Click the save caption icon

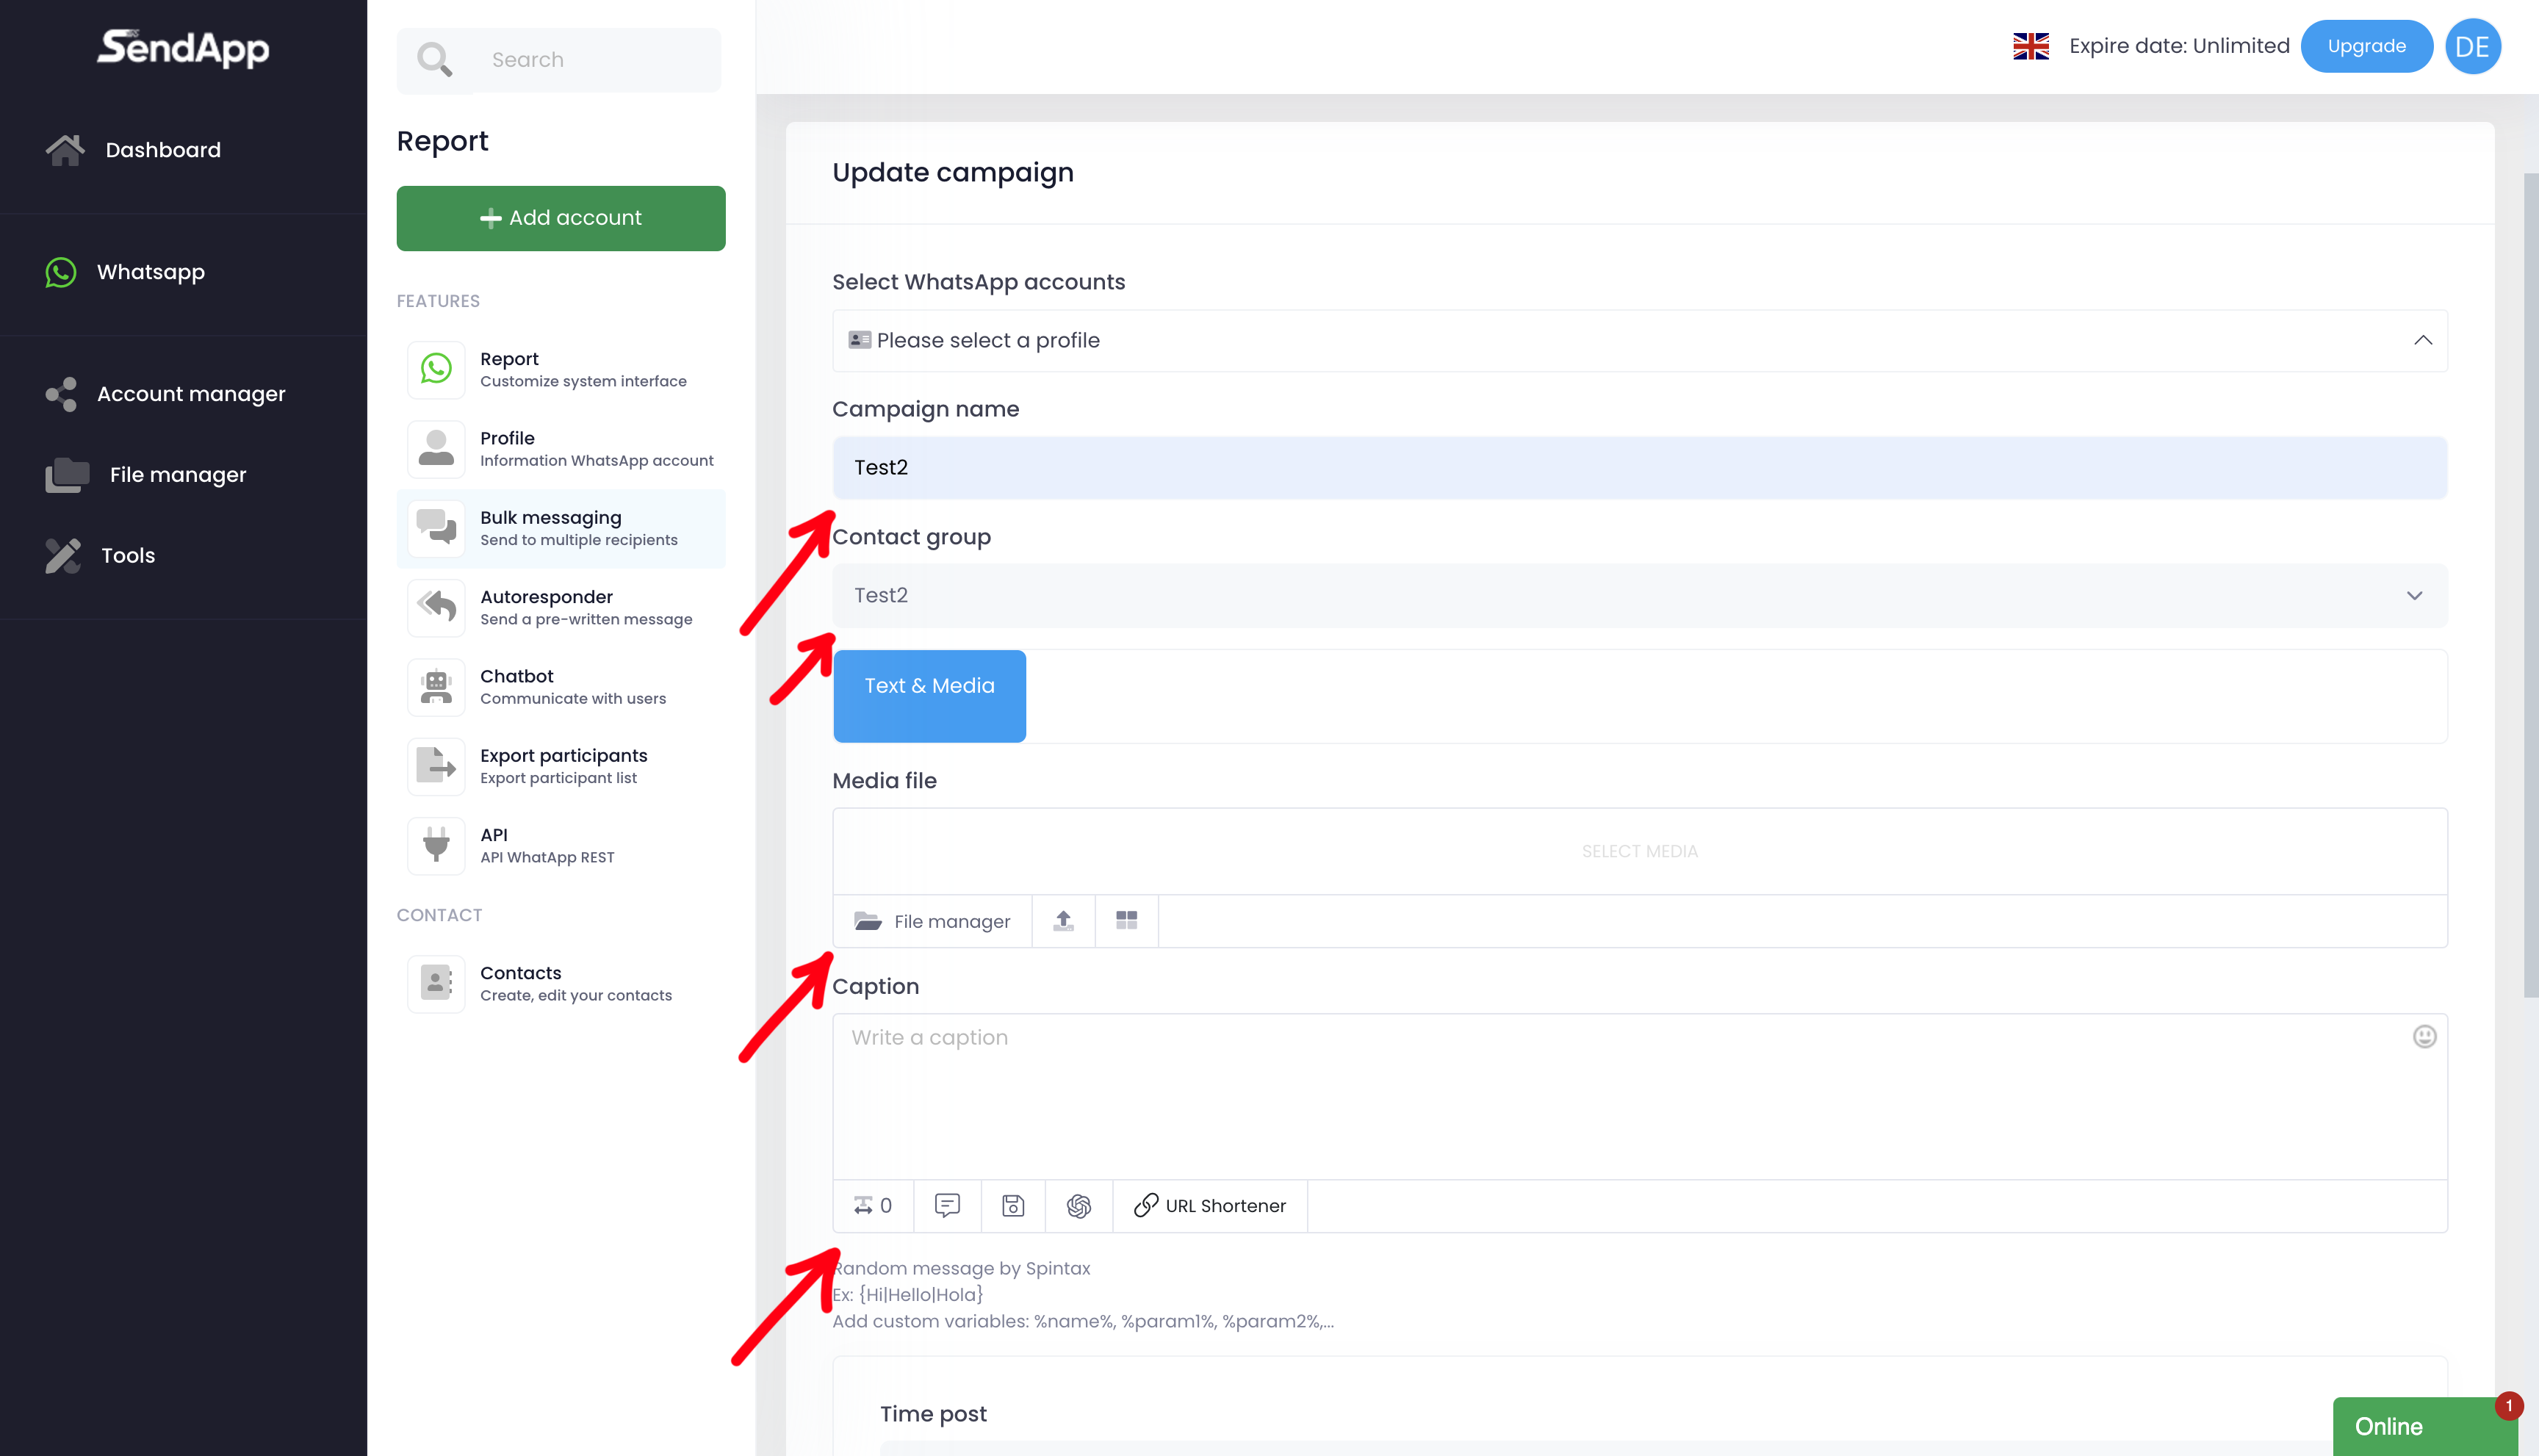pos(1012,1206)
